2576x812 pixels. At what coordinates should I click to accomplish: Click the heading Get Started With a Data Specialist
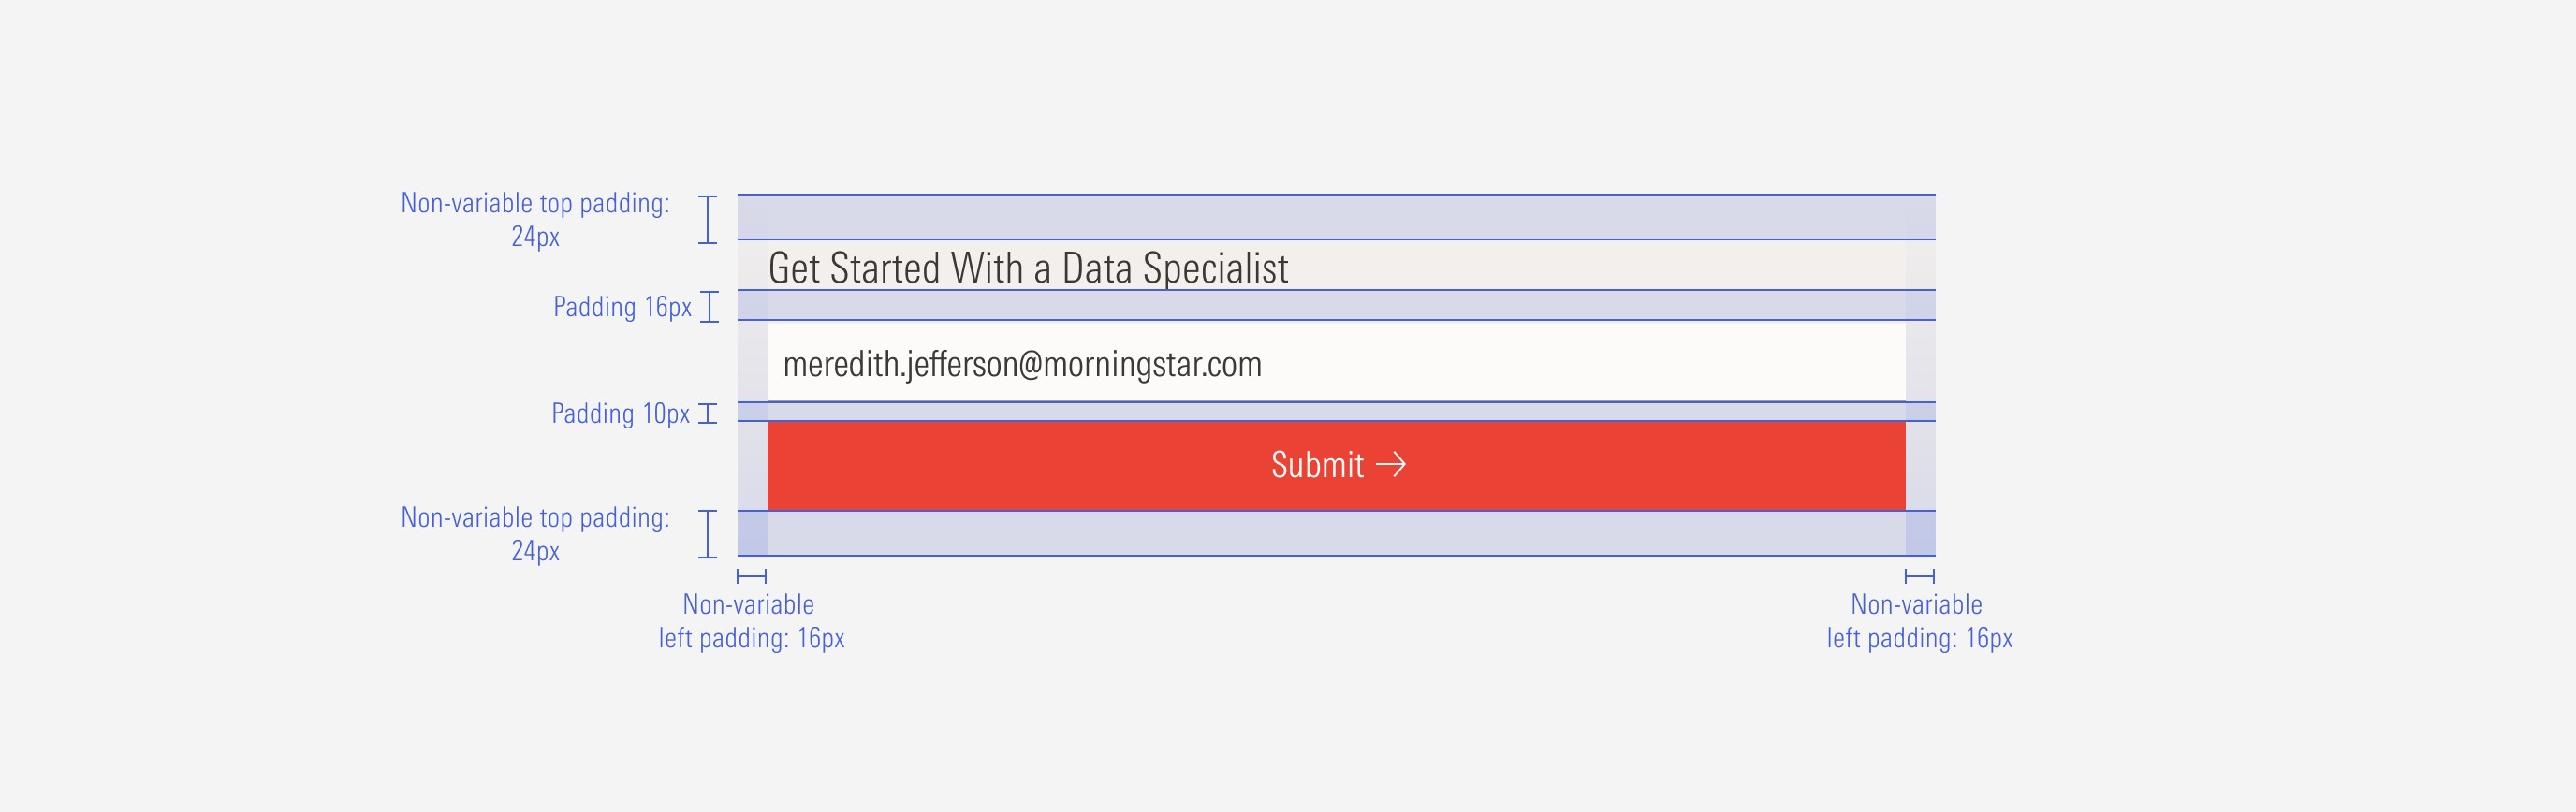click(x=1028, y=268)
